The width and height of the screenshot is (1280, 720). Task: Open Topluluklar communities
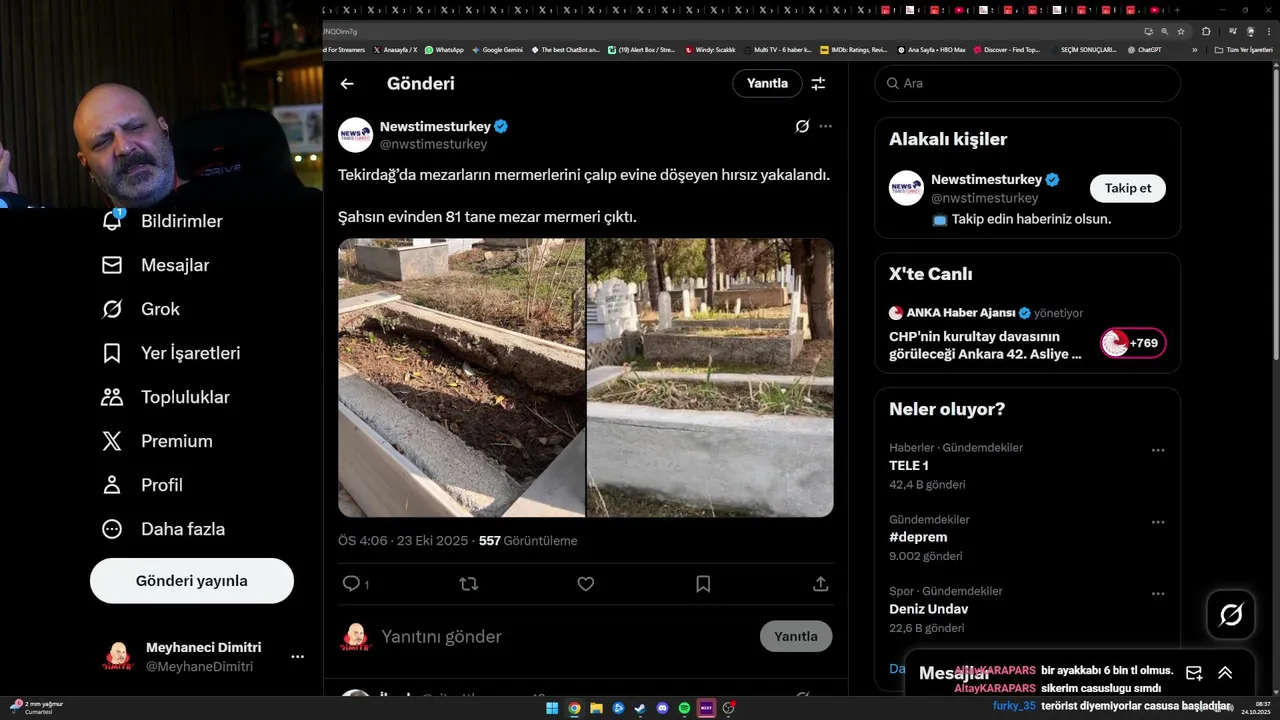point(166,397)
